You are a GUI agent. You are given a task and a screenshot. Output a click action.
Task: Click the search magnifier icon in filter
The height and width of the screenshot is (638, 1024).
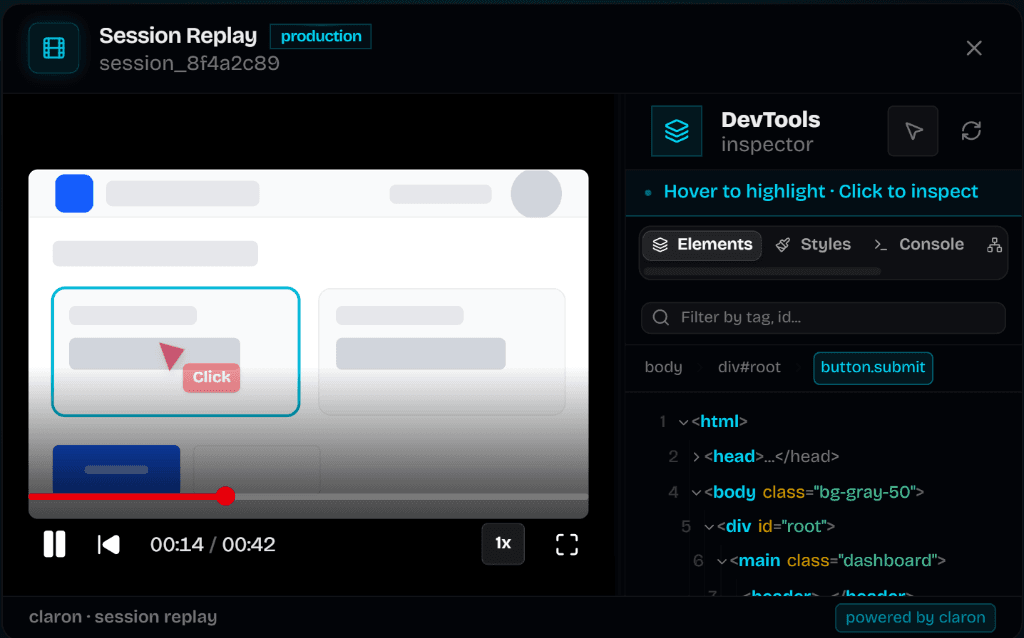(x=661, y=318)
